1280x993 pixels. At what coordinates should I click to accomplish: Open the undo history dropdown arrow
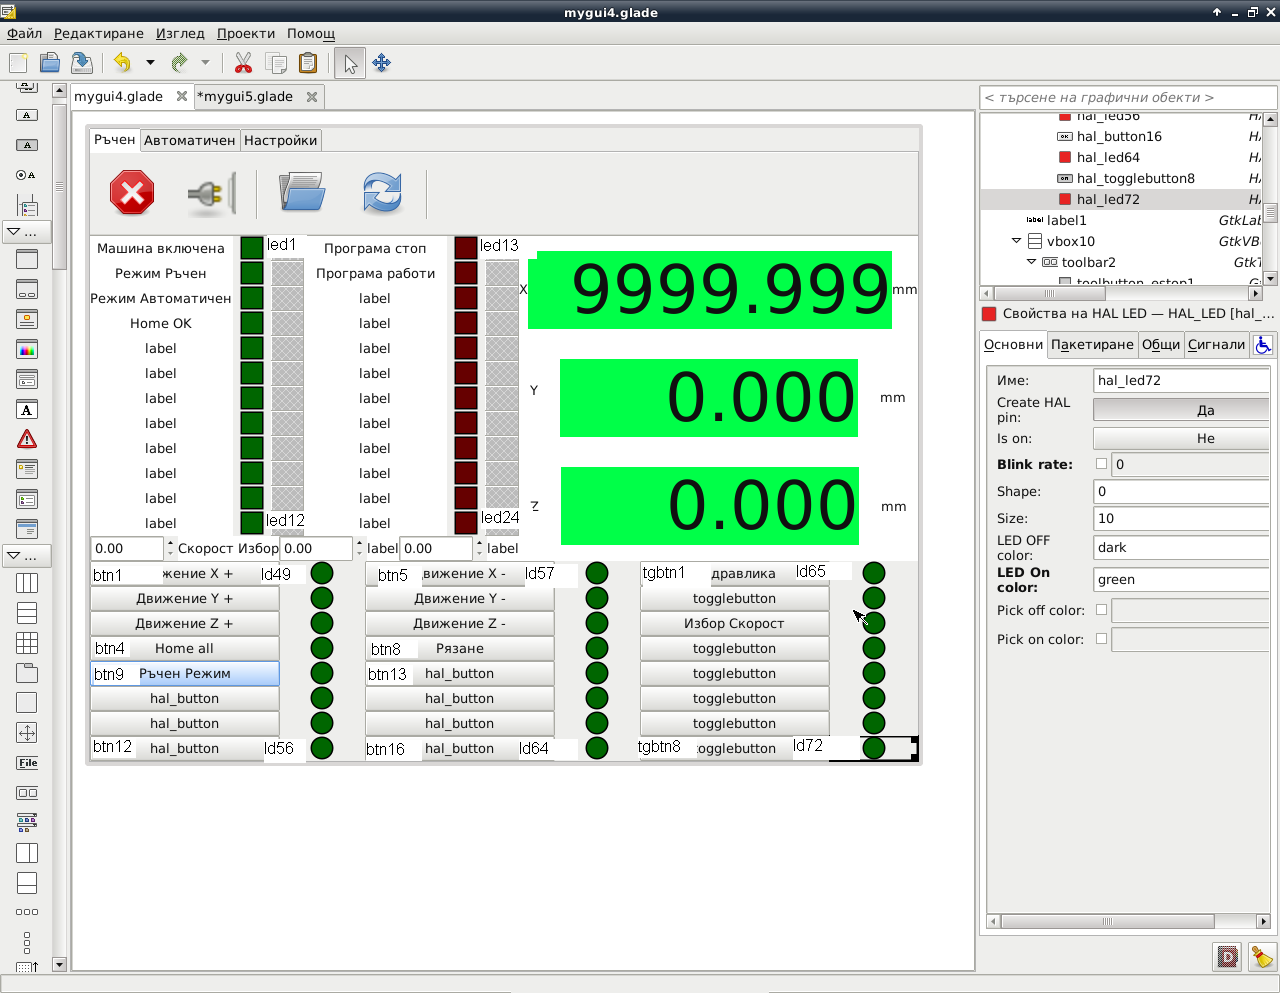[150, 63]
